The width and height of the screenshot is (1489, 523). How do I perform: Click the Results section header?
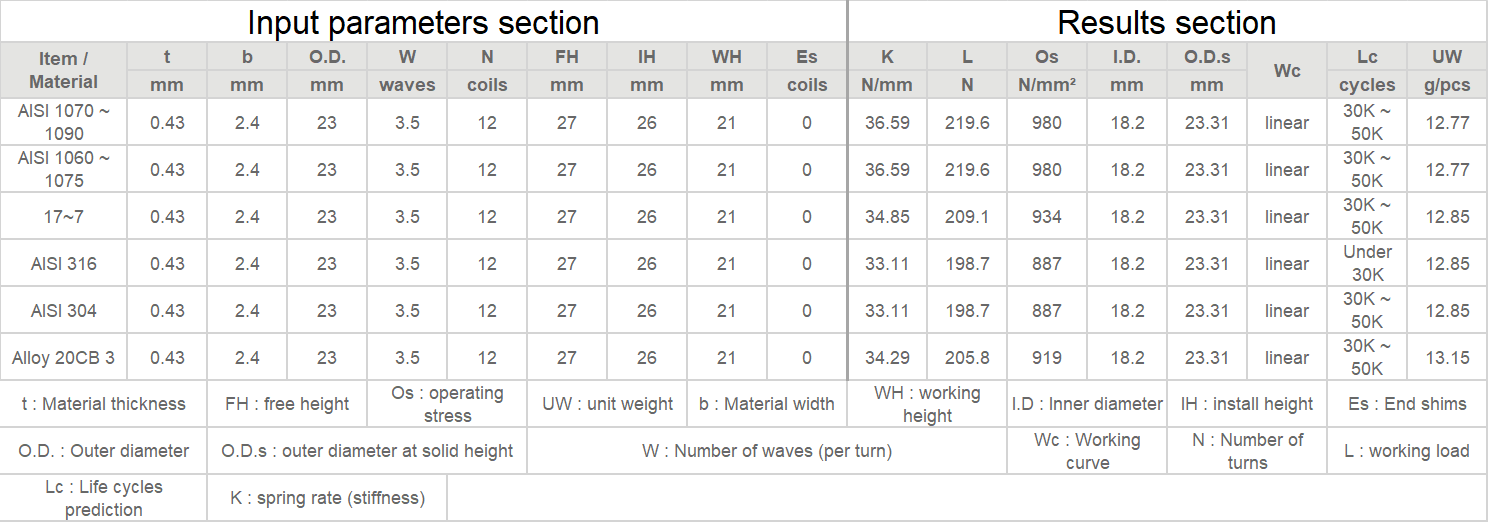(1167, 22)
